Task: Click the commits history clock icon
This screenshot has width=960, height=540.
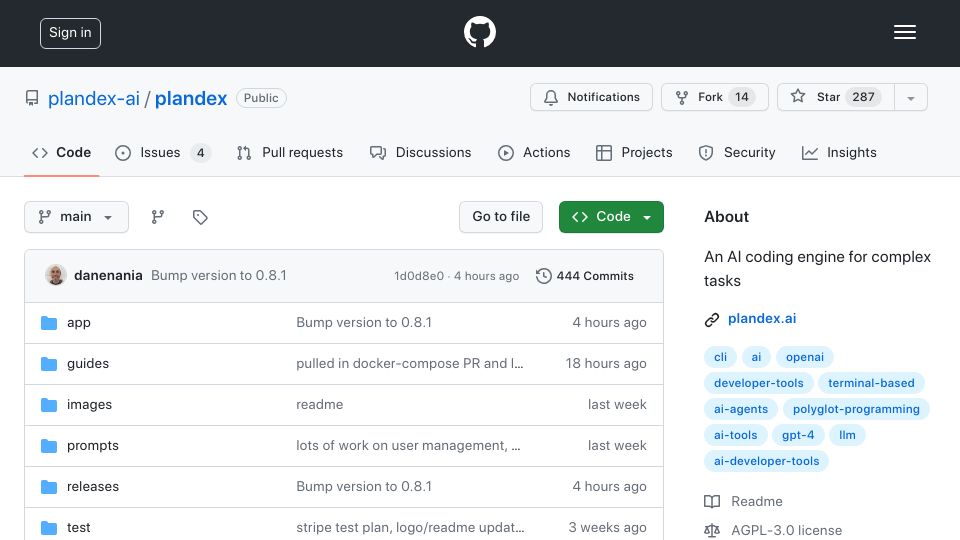Action: tap(543, 276)
